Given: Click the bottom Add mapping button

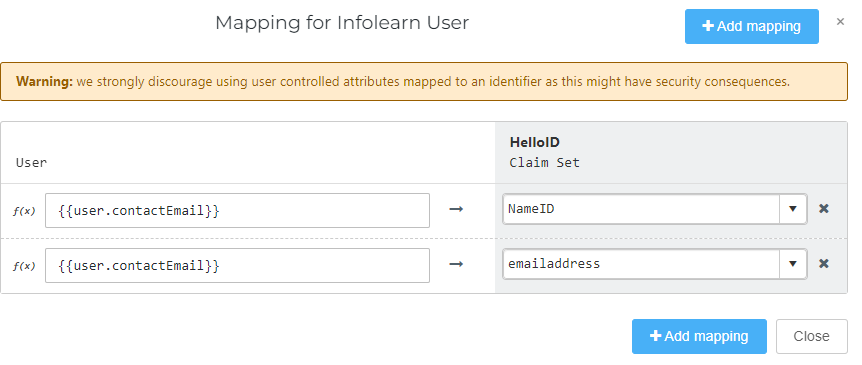Looking at the screenshot, I should pos(699,336).
